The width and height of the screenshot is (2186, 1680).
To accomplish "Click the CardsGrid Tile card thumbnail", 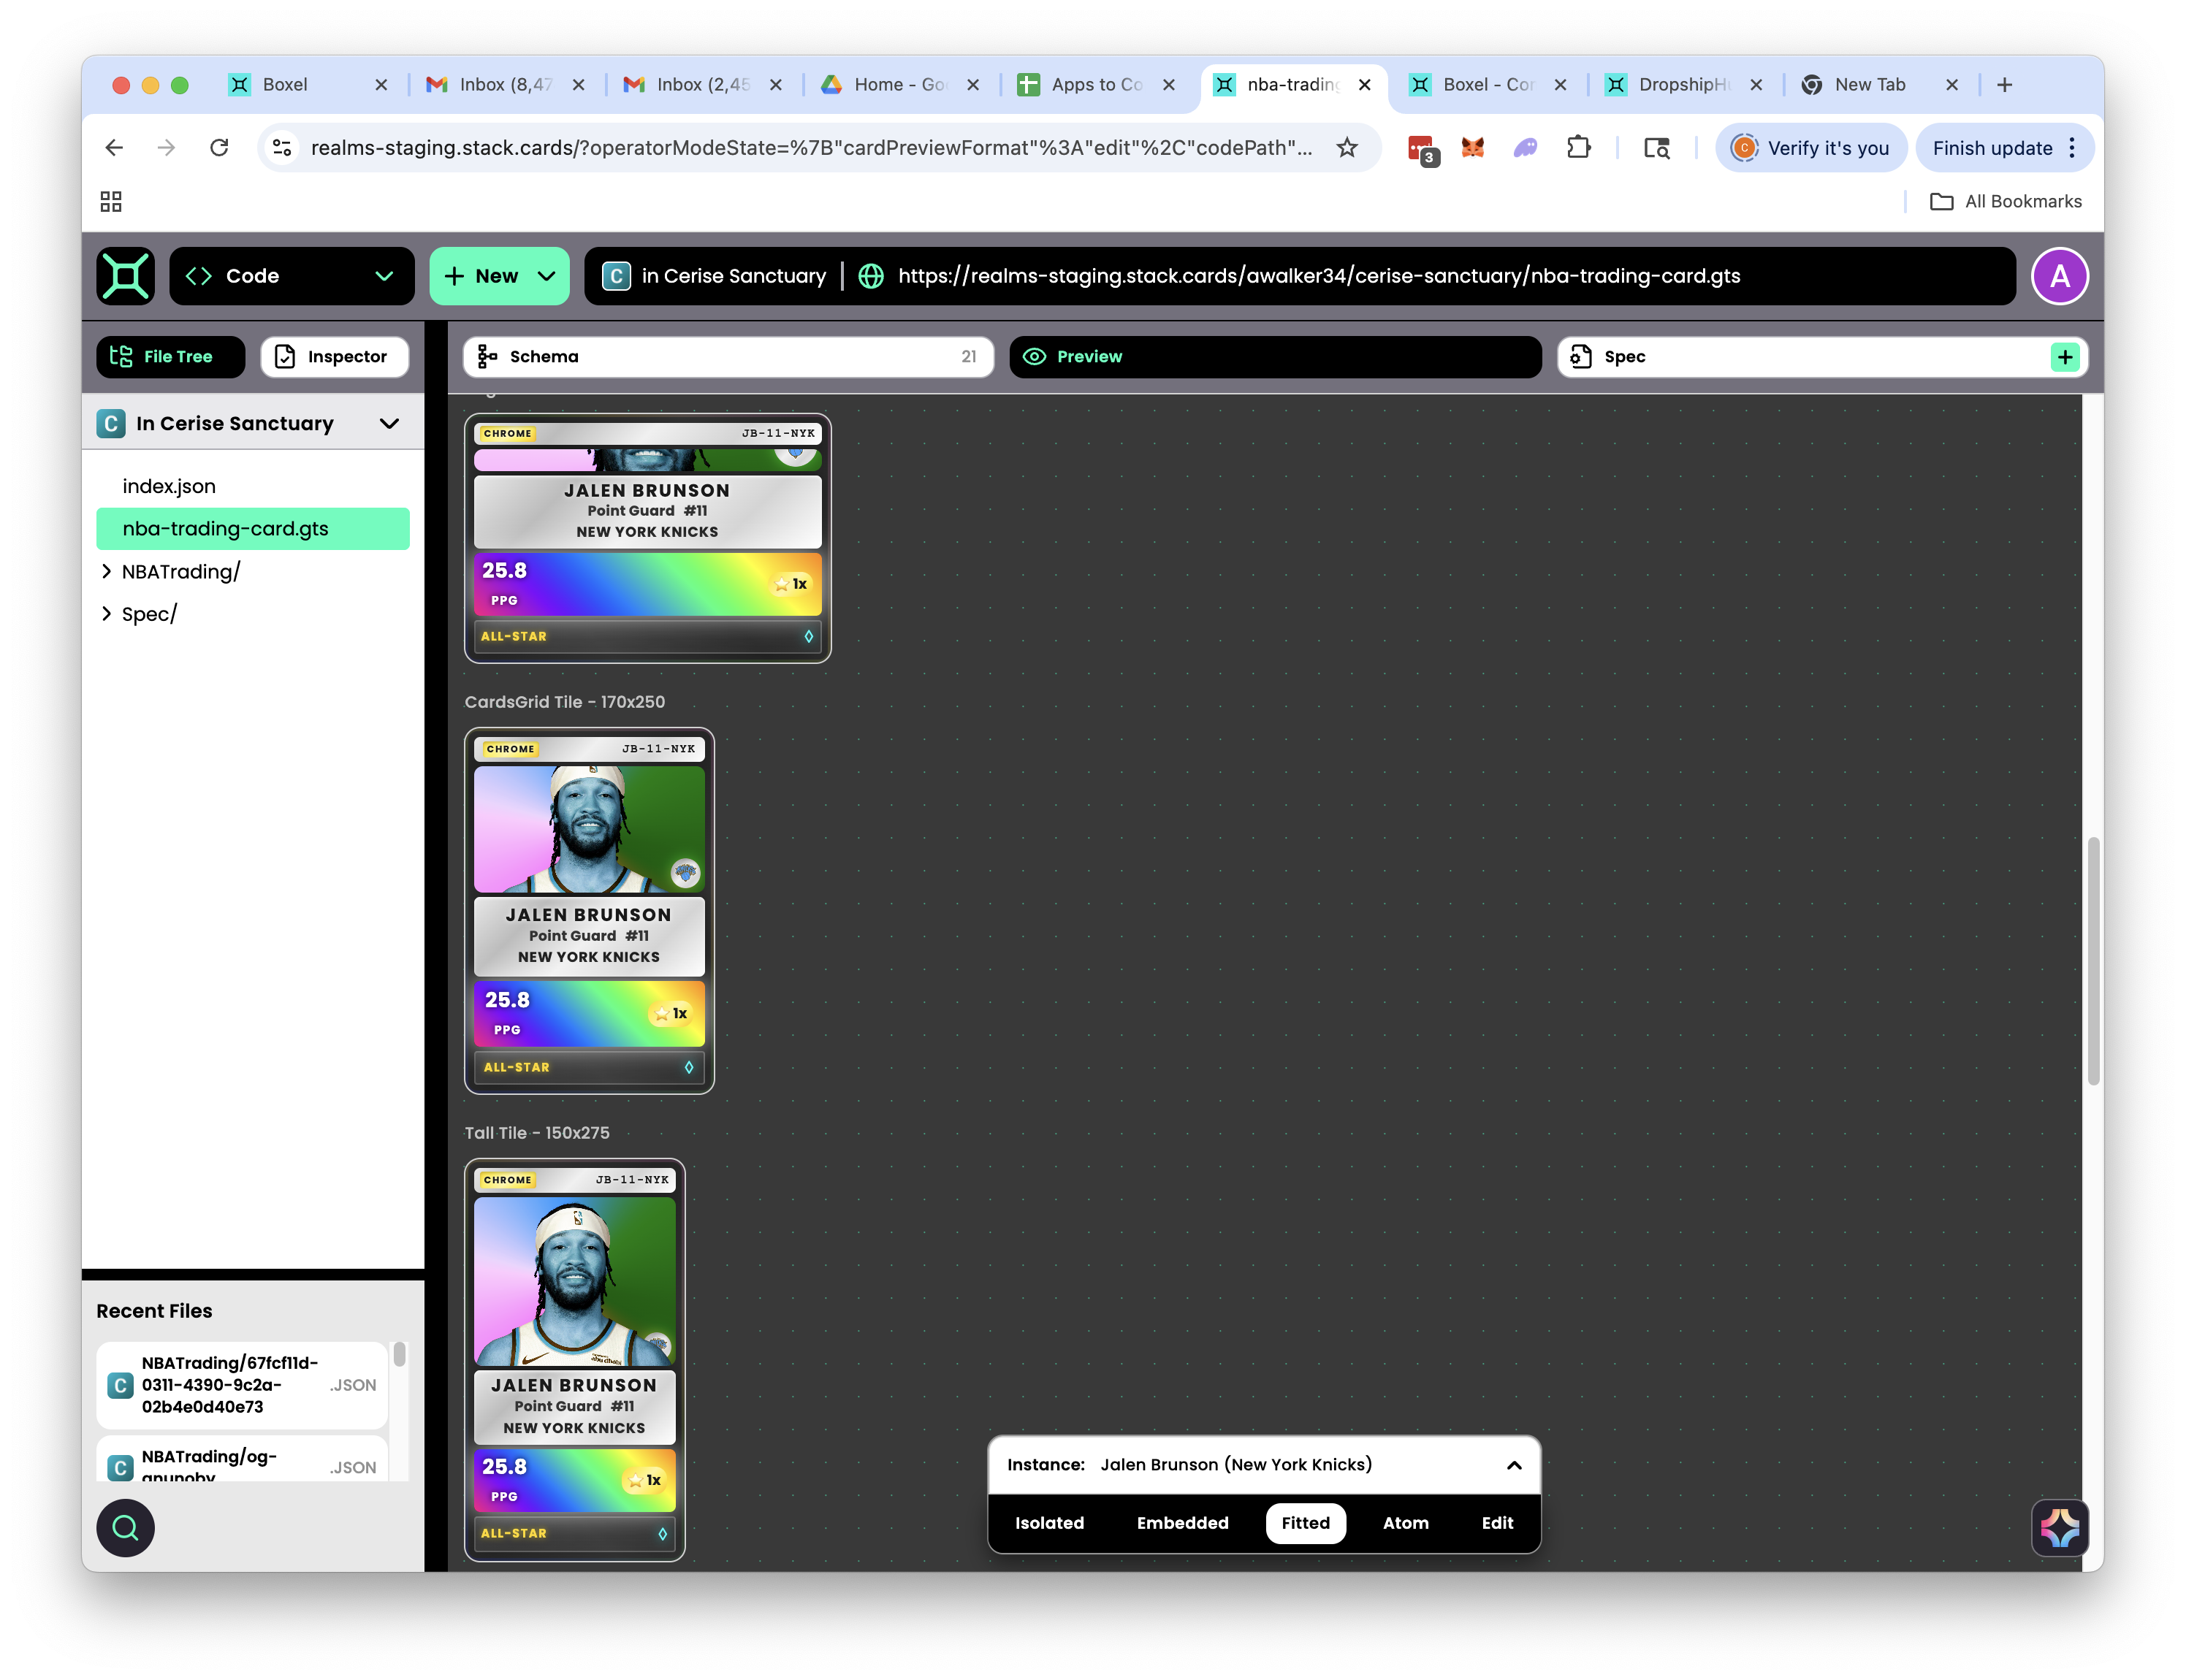I will [589, 911].
